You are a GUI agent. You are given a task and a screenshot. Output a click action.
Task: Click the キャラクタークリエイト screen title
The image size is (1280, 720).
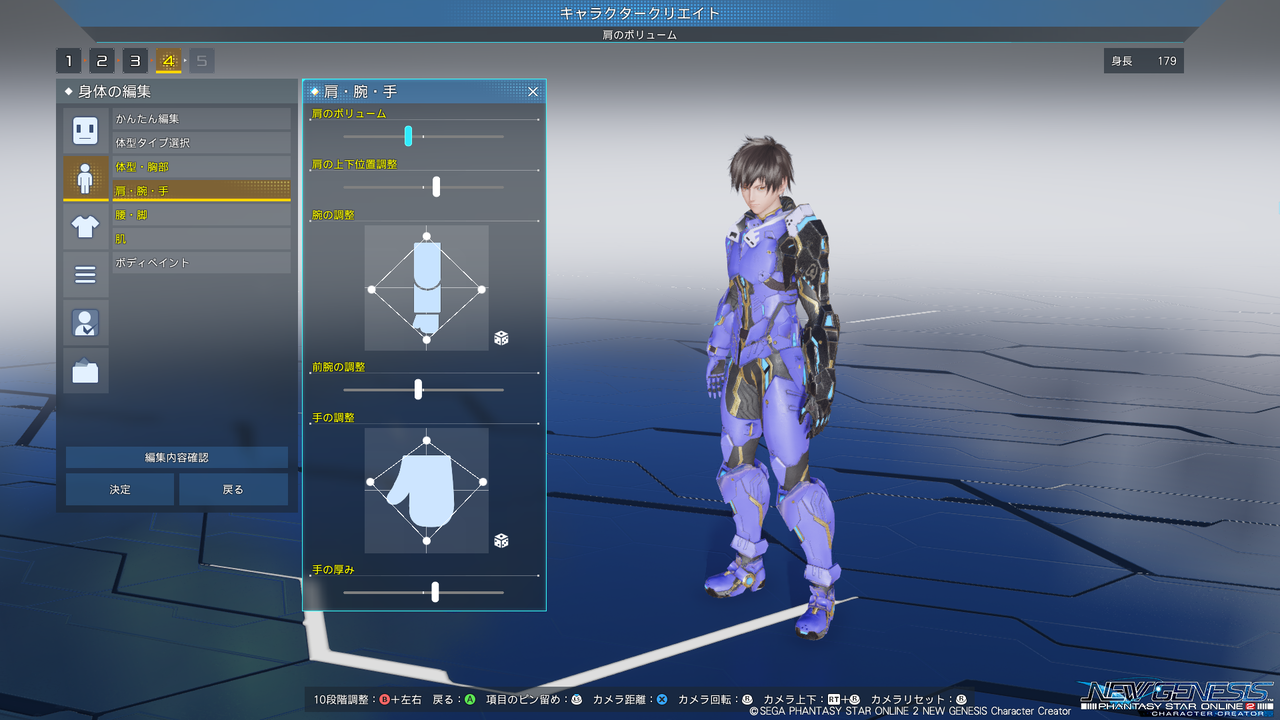coord(640,14)
